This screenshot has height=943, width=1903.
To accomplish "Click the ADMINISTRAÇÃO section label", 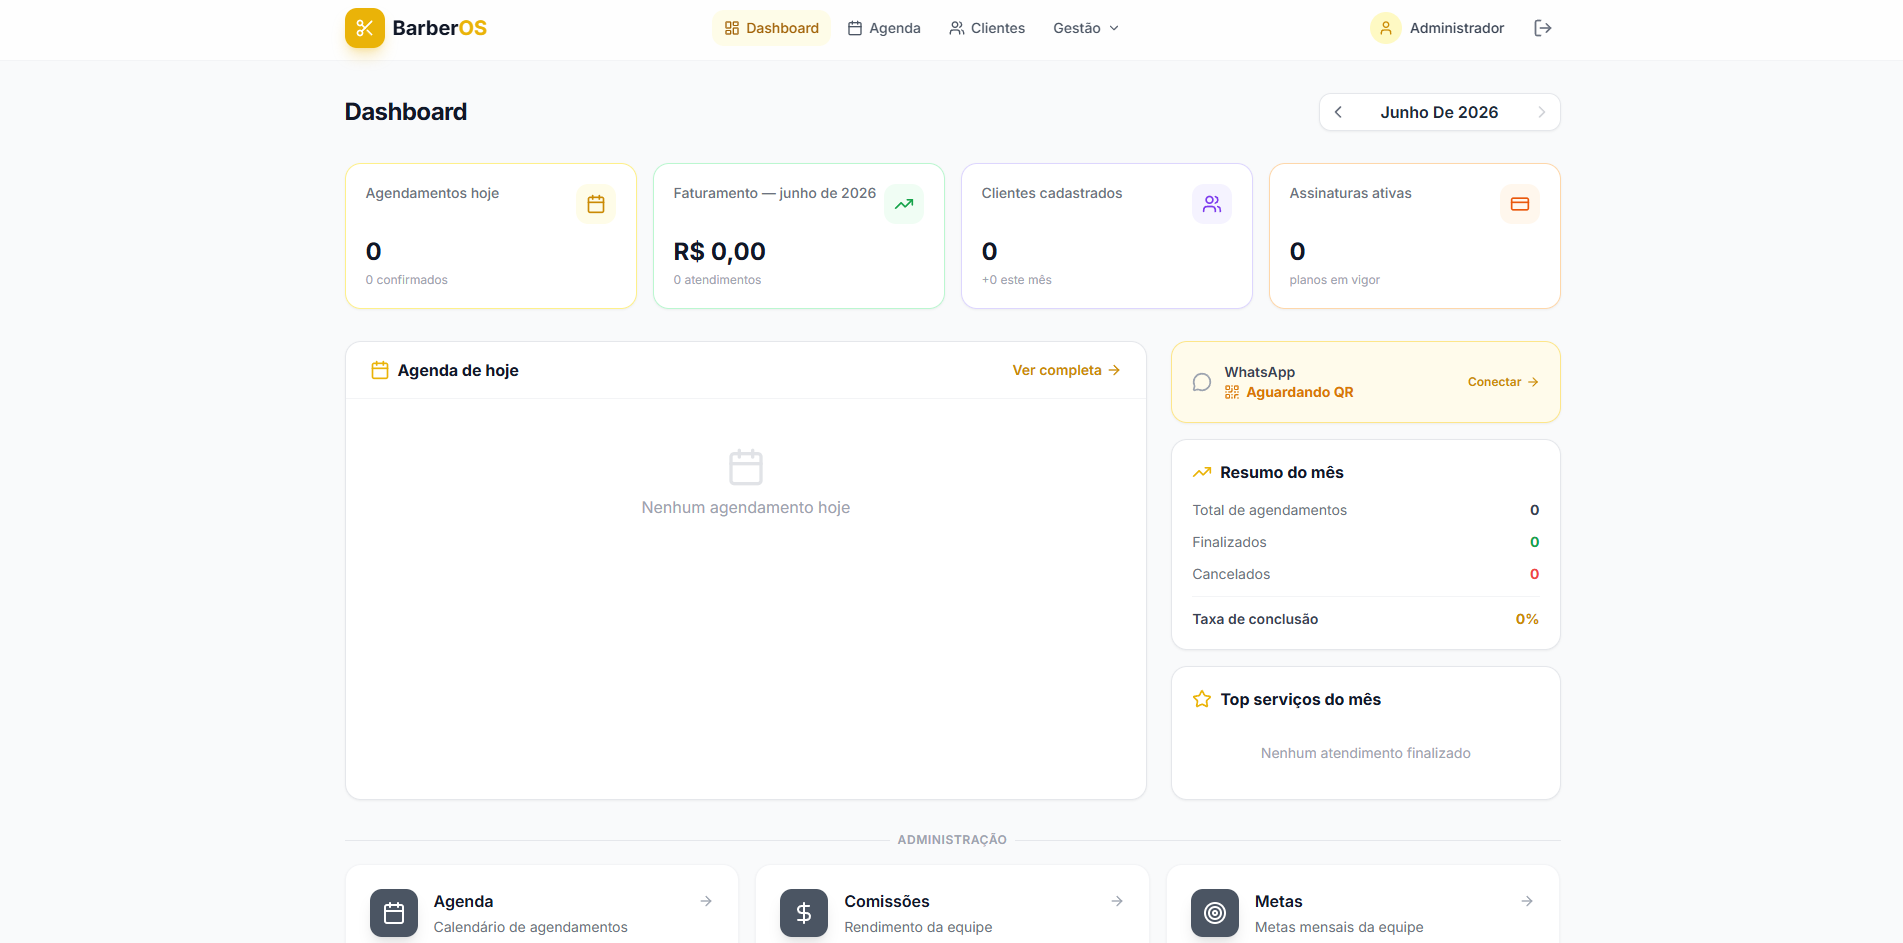I will (x=952, y=840).
